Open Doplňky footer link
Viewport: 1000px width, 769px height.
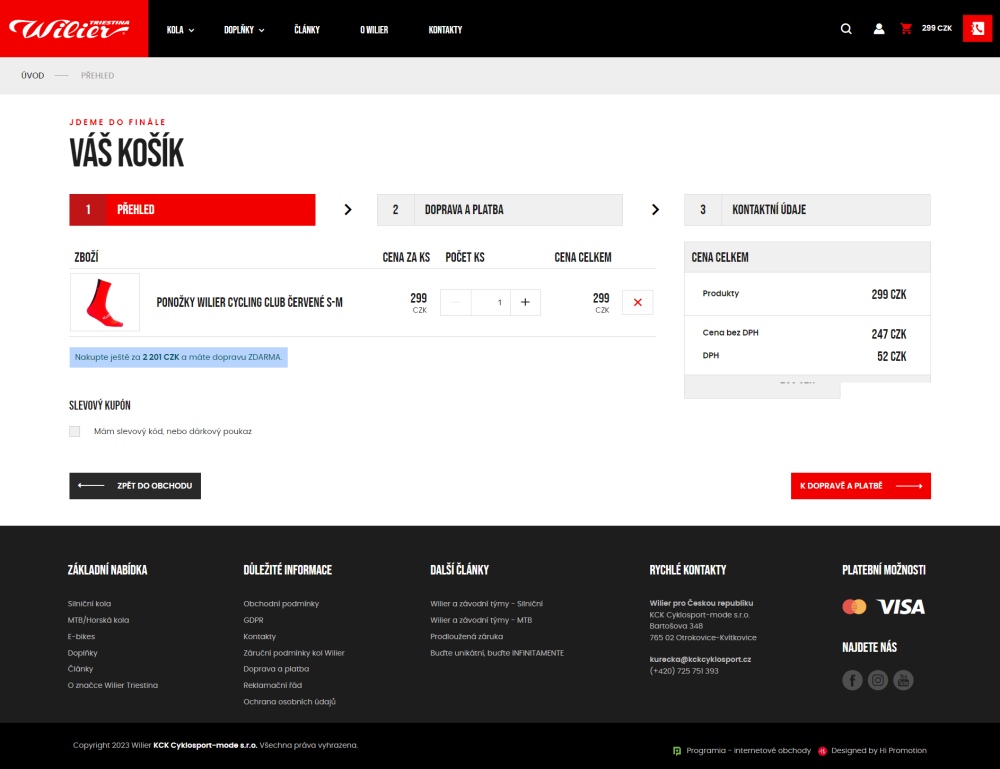tap(83, 653)
